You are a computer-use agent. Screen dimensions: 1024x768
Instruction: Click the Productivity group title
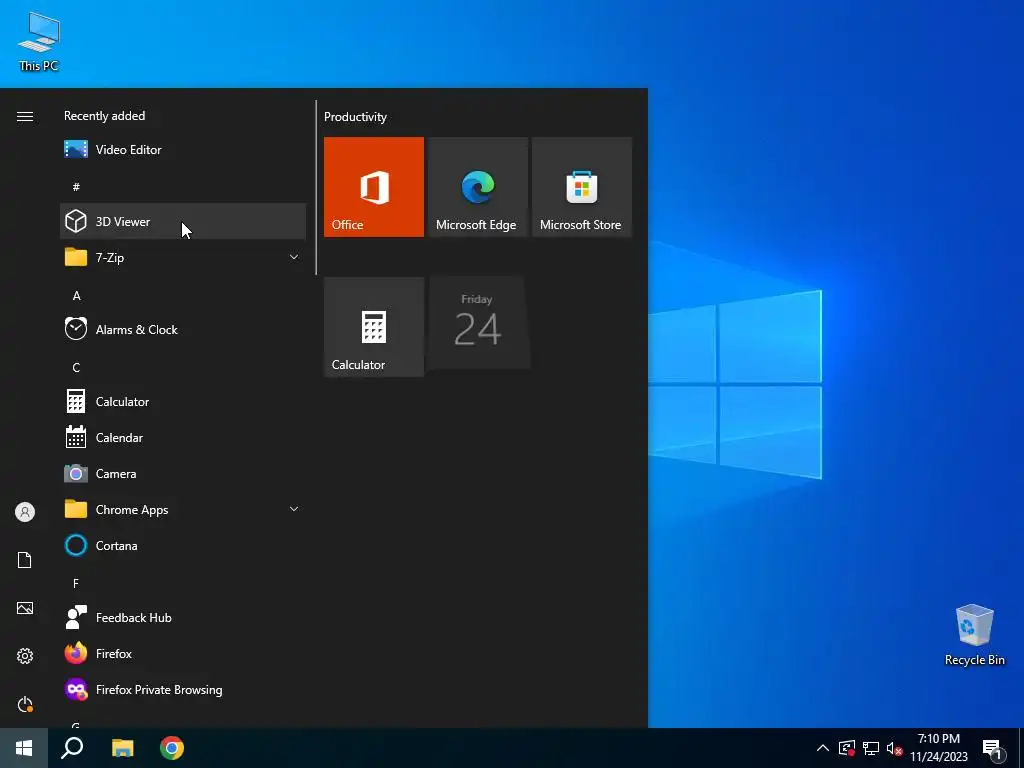coord(355,117)
